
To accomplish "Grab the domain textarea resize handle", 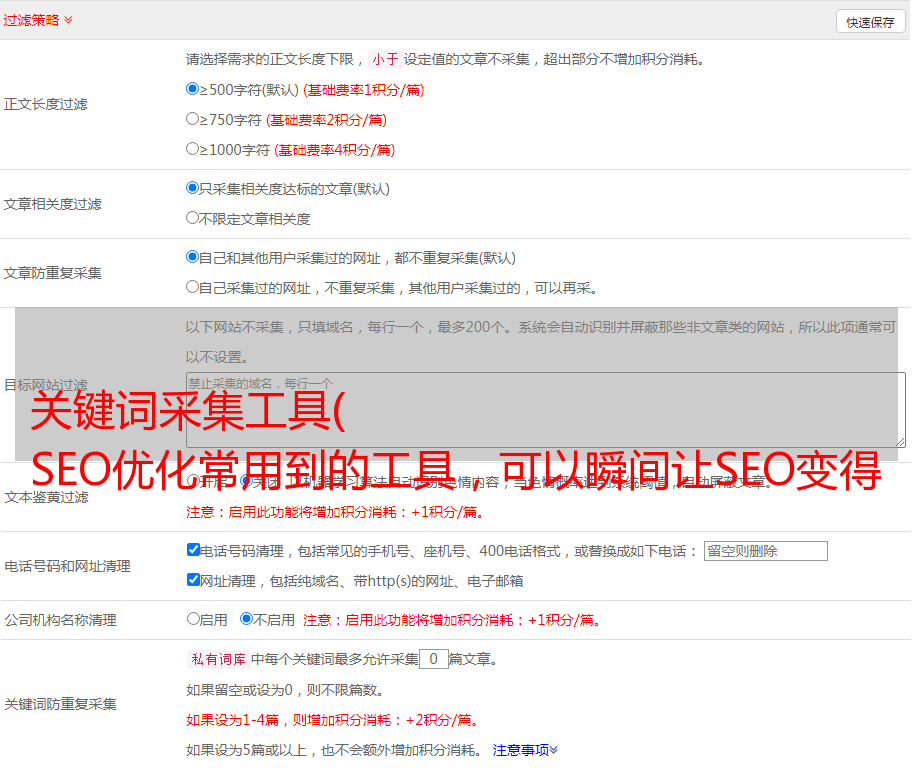I will pyautogui.click(x=900, y=442).
